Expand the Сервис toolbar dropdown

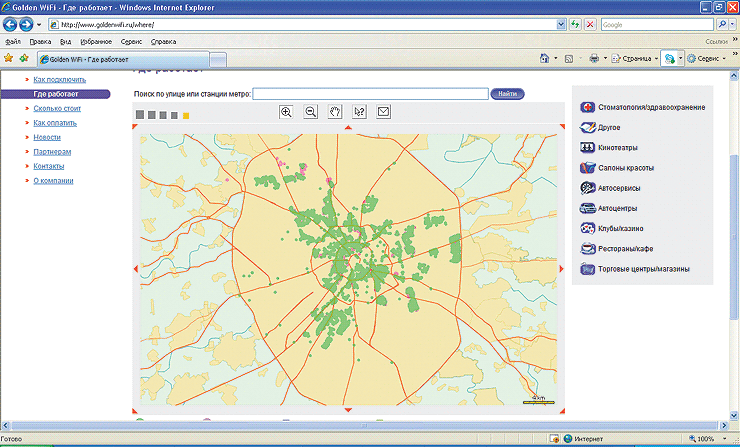724,59
